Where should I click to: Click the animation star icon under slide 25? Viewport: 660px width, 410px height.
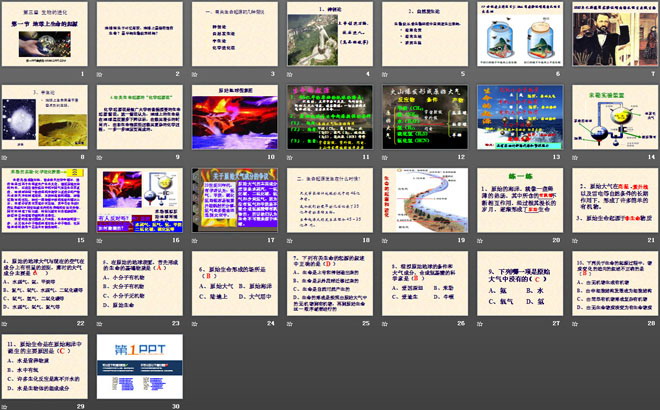290,324
